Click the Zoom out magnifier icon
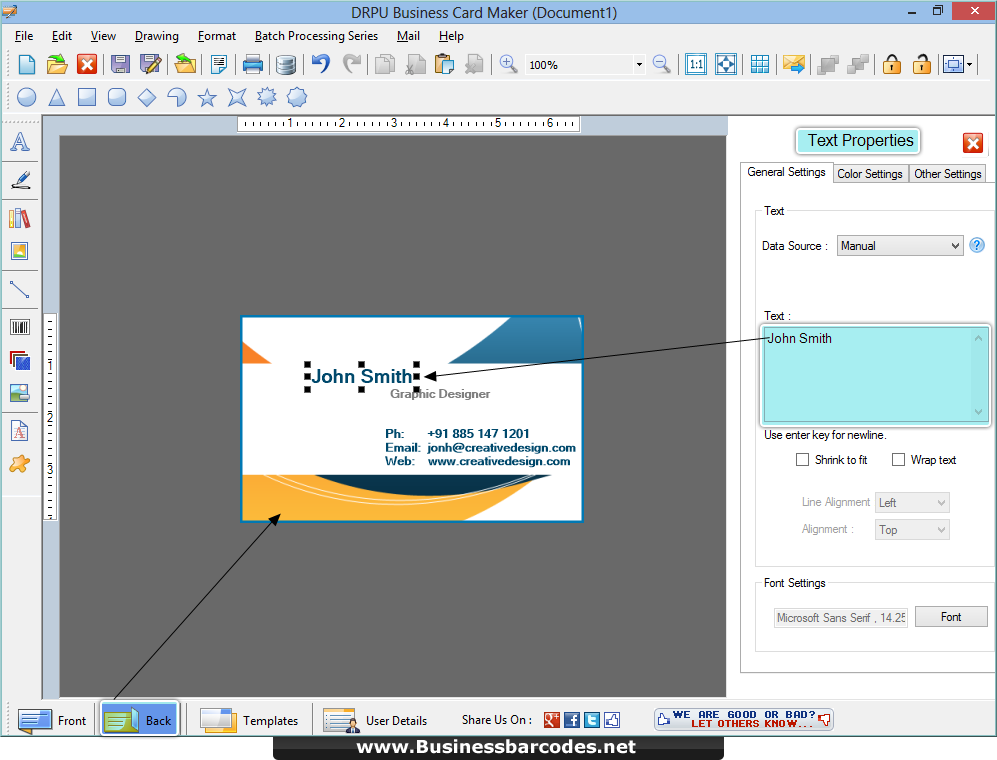Image resolution: width=997 pixels, height=760 pixels. point(661,64)
